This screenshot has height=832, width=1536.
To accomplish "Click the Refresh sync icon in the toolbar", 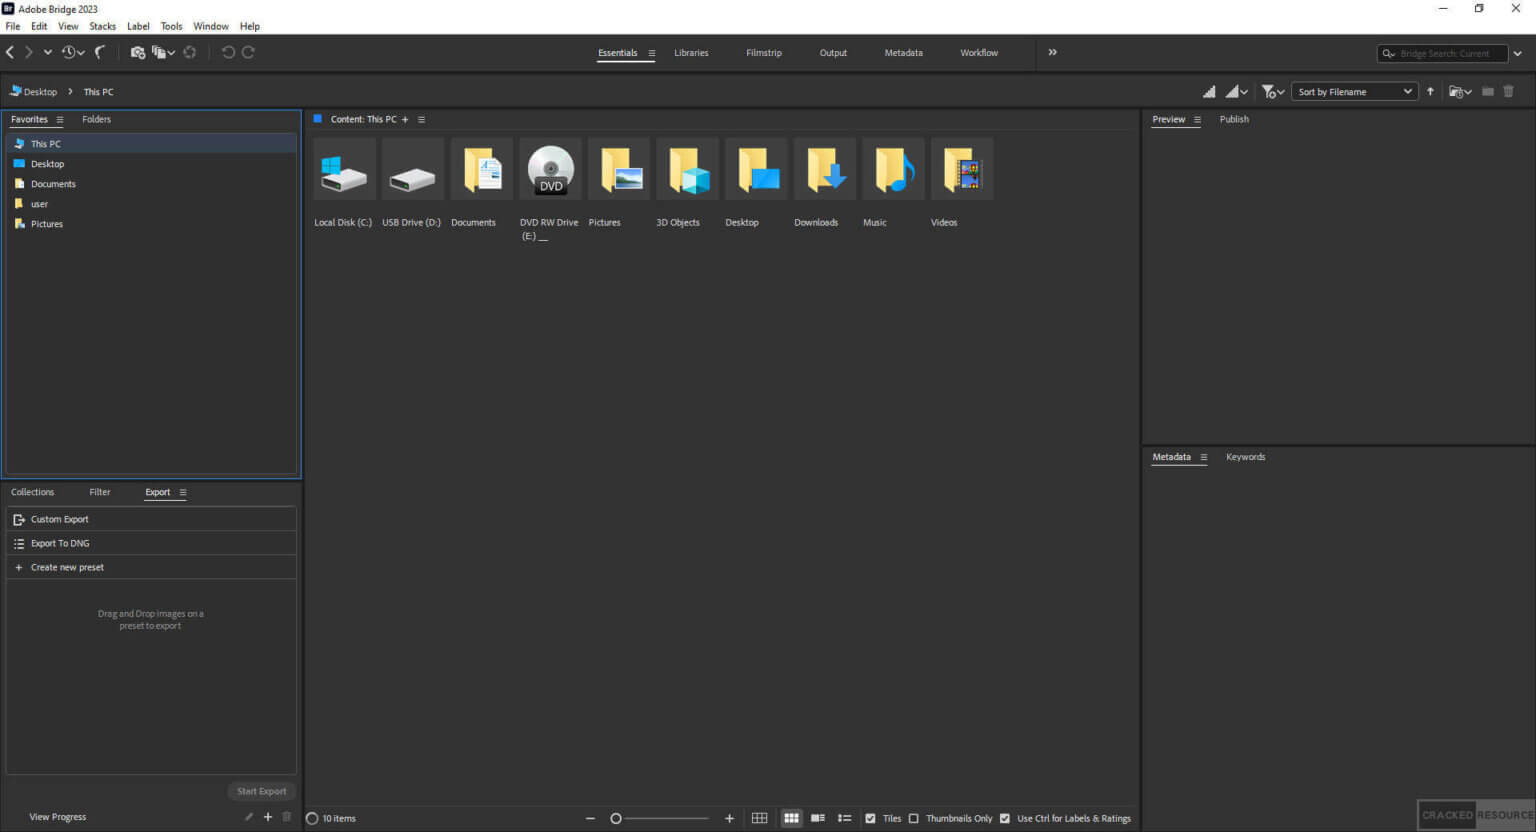I will 189,52.
